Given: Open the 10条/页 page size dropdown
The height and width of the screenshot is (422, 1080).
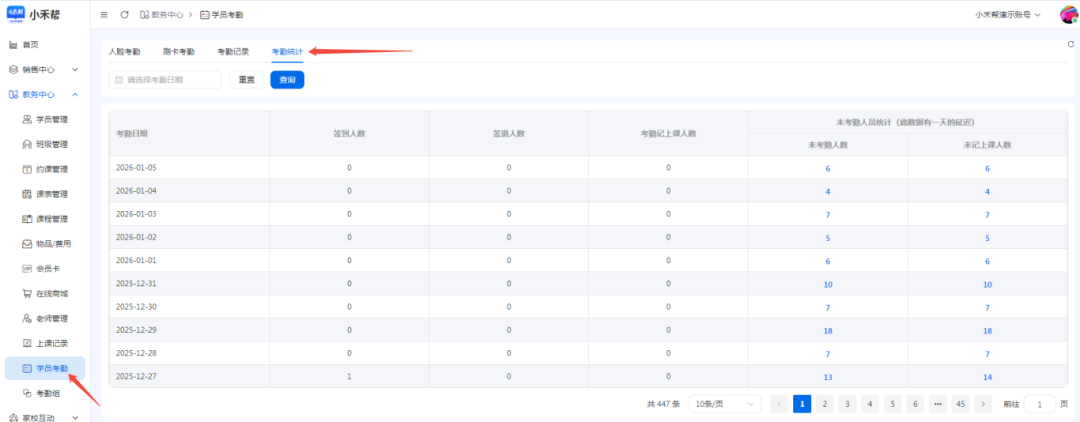Looking at the screenshot, I should (724, 404).
